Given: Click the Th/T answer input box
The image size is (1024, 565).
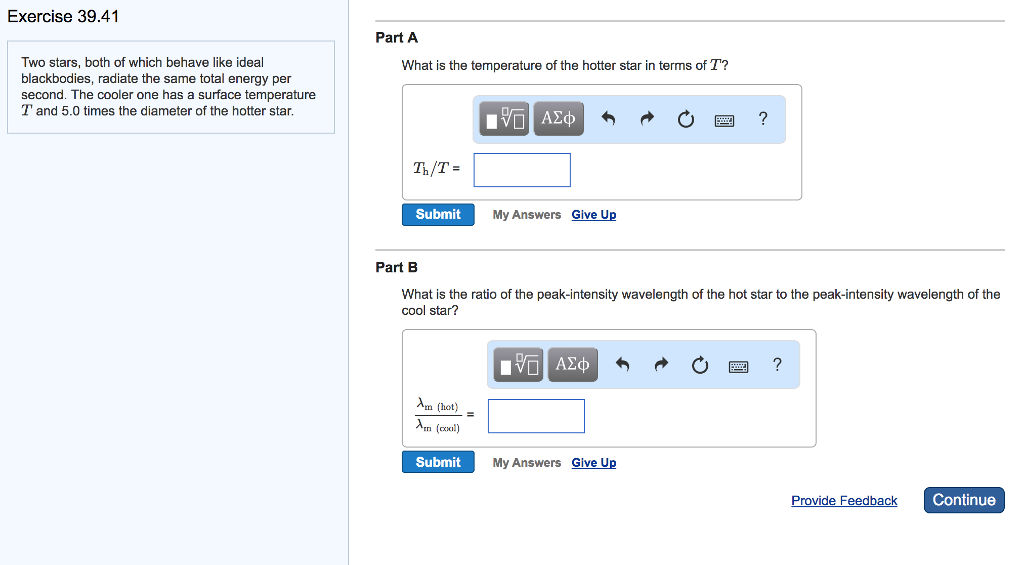Looking at the screenshot, I should 522,170.
